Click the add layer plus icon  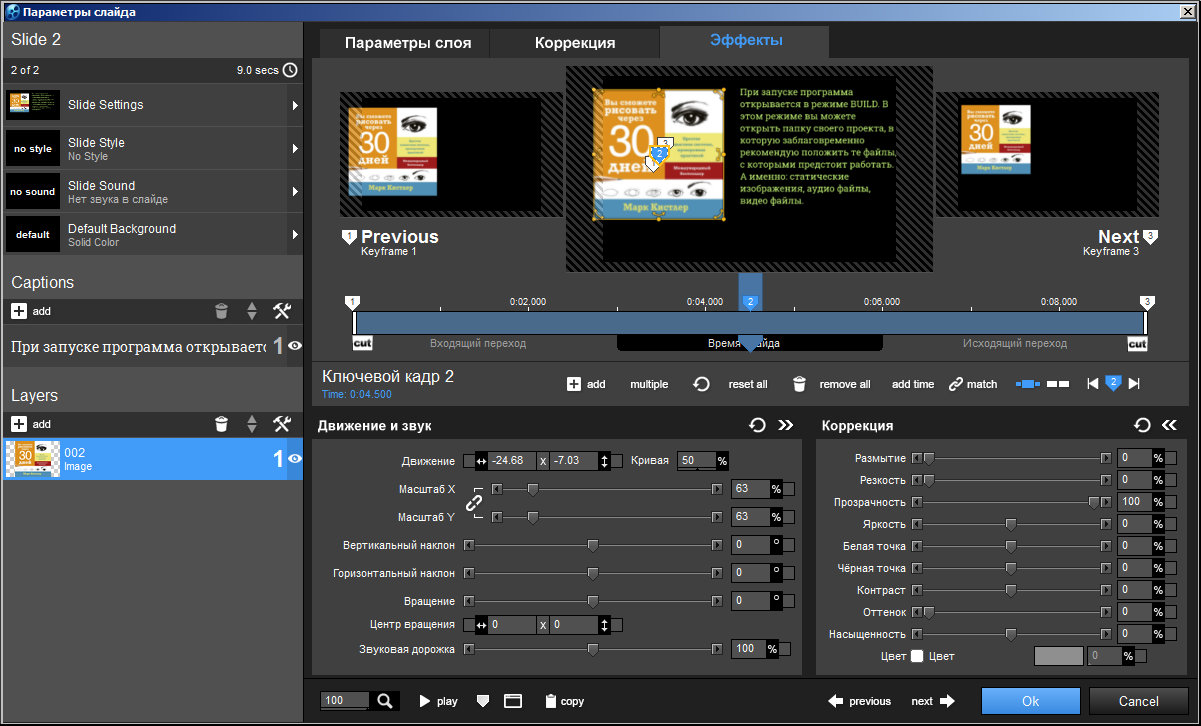tap(19, 424)
